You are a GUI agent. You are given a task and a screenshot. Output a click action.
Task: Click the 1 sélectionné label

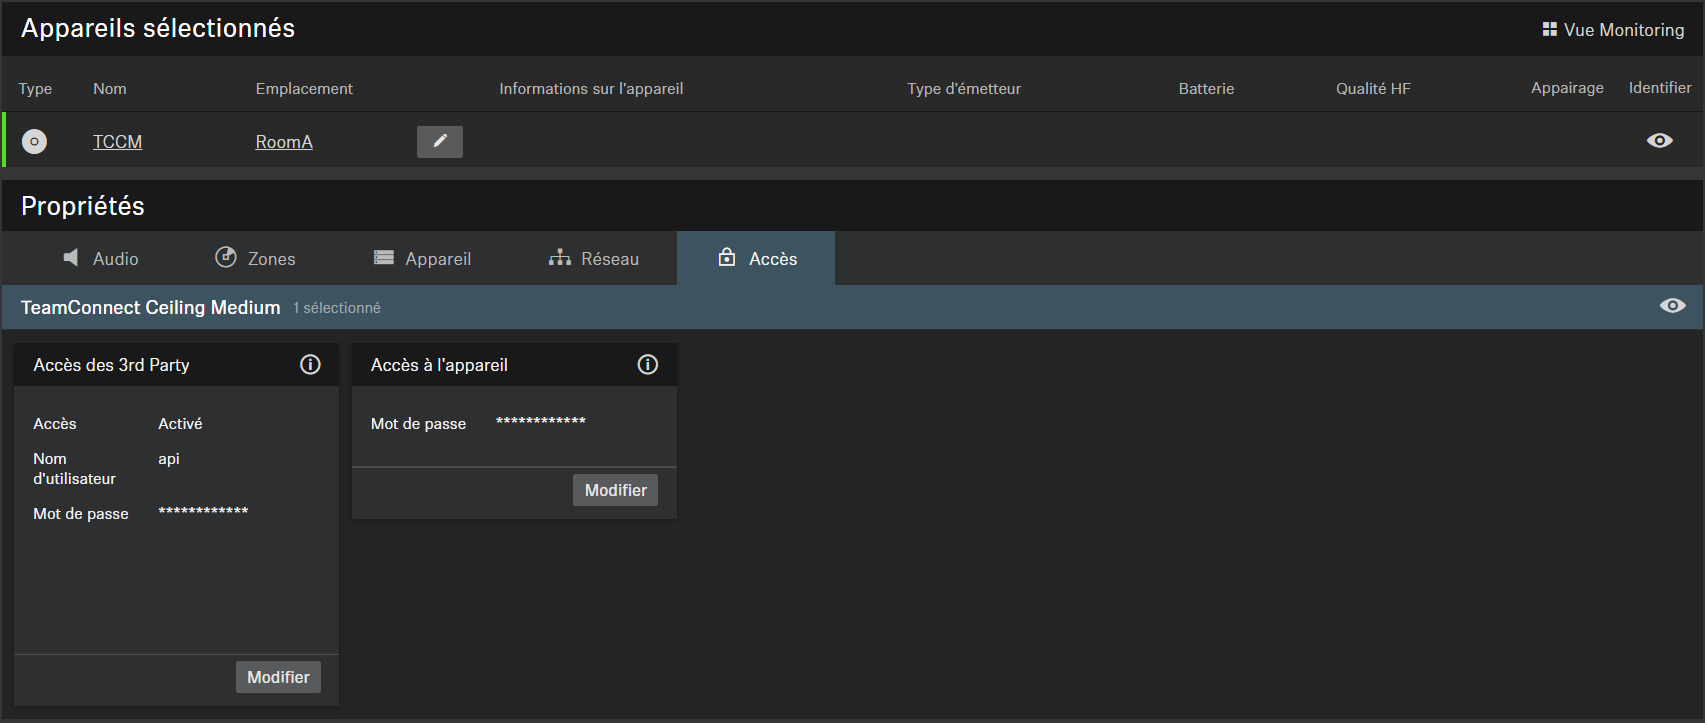[337, 308]
